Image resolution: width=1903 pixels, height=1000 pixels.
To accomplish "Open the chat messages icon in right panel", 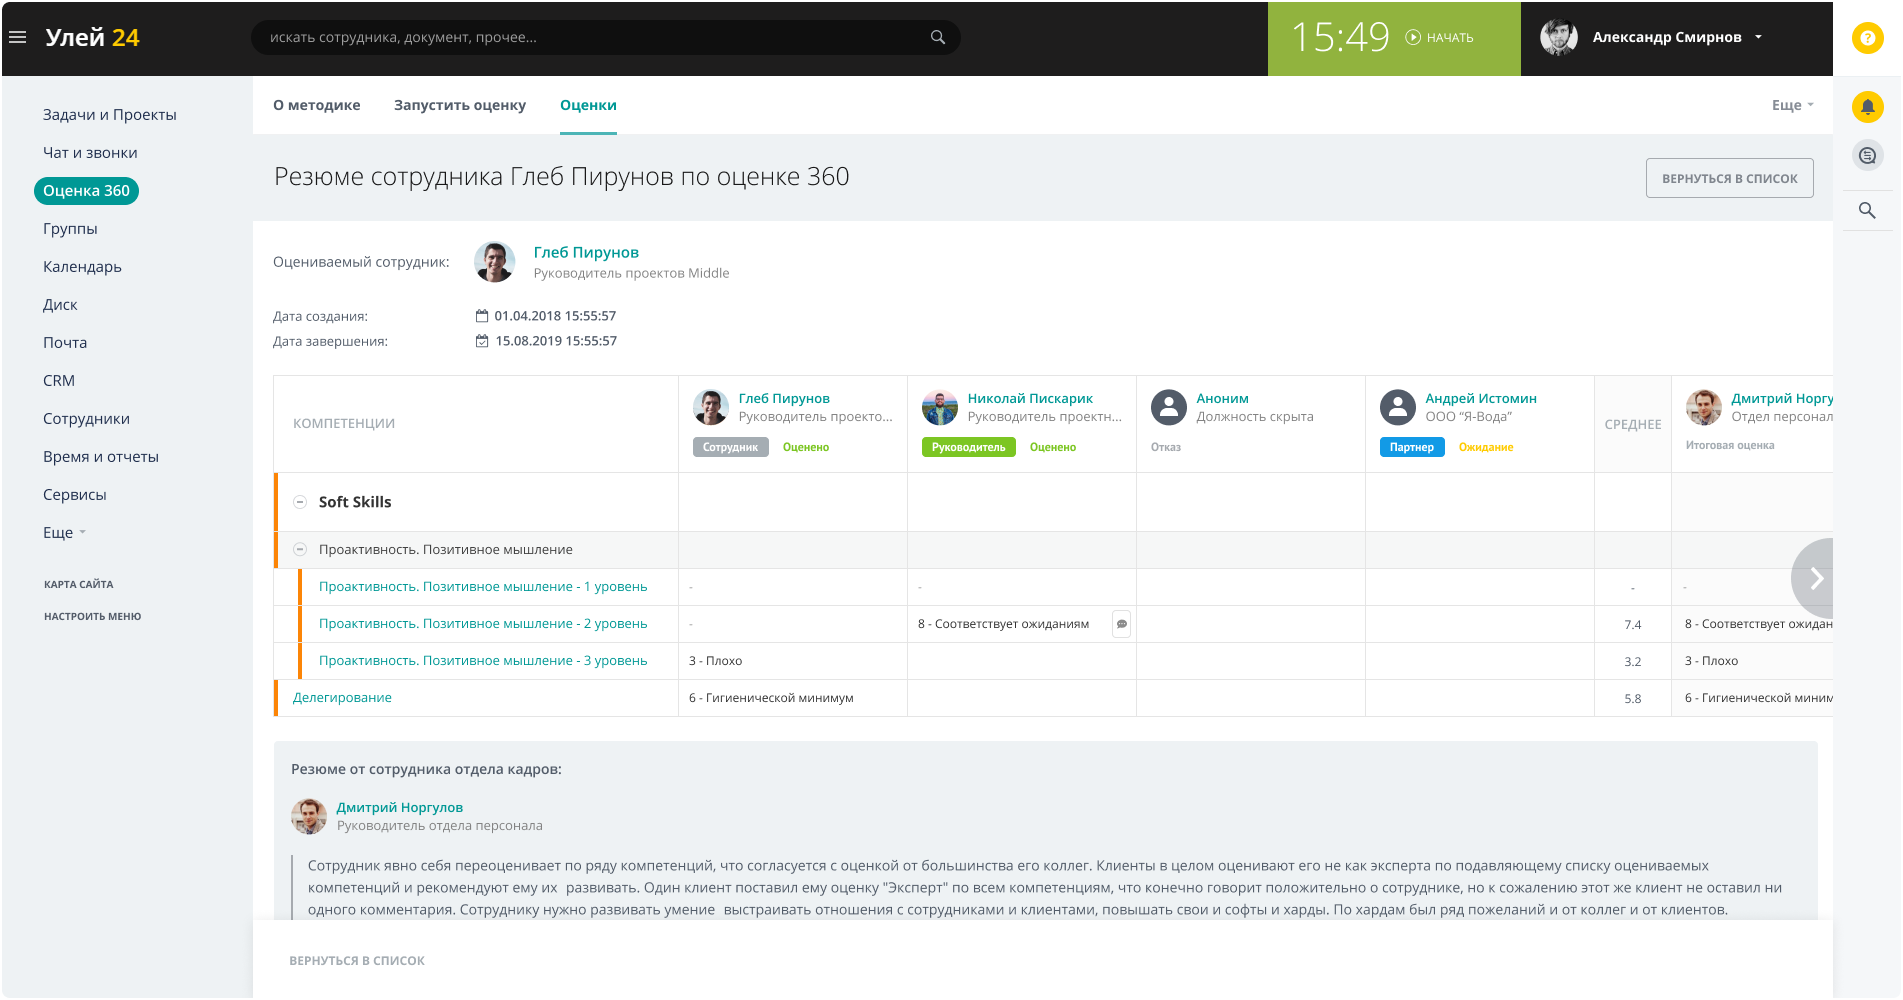I will pyautogui.click(x=1867, y=155).
